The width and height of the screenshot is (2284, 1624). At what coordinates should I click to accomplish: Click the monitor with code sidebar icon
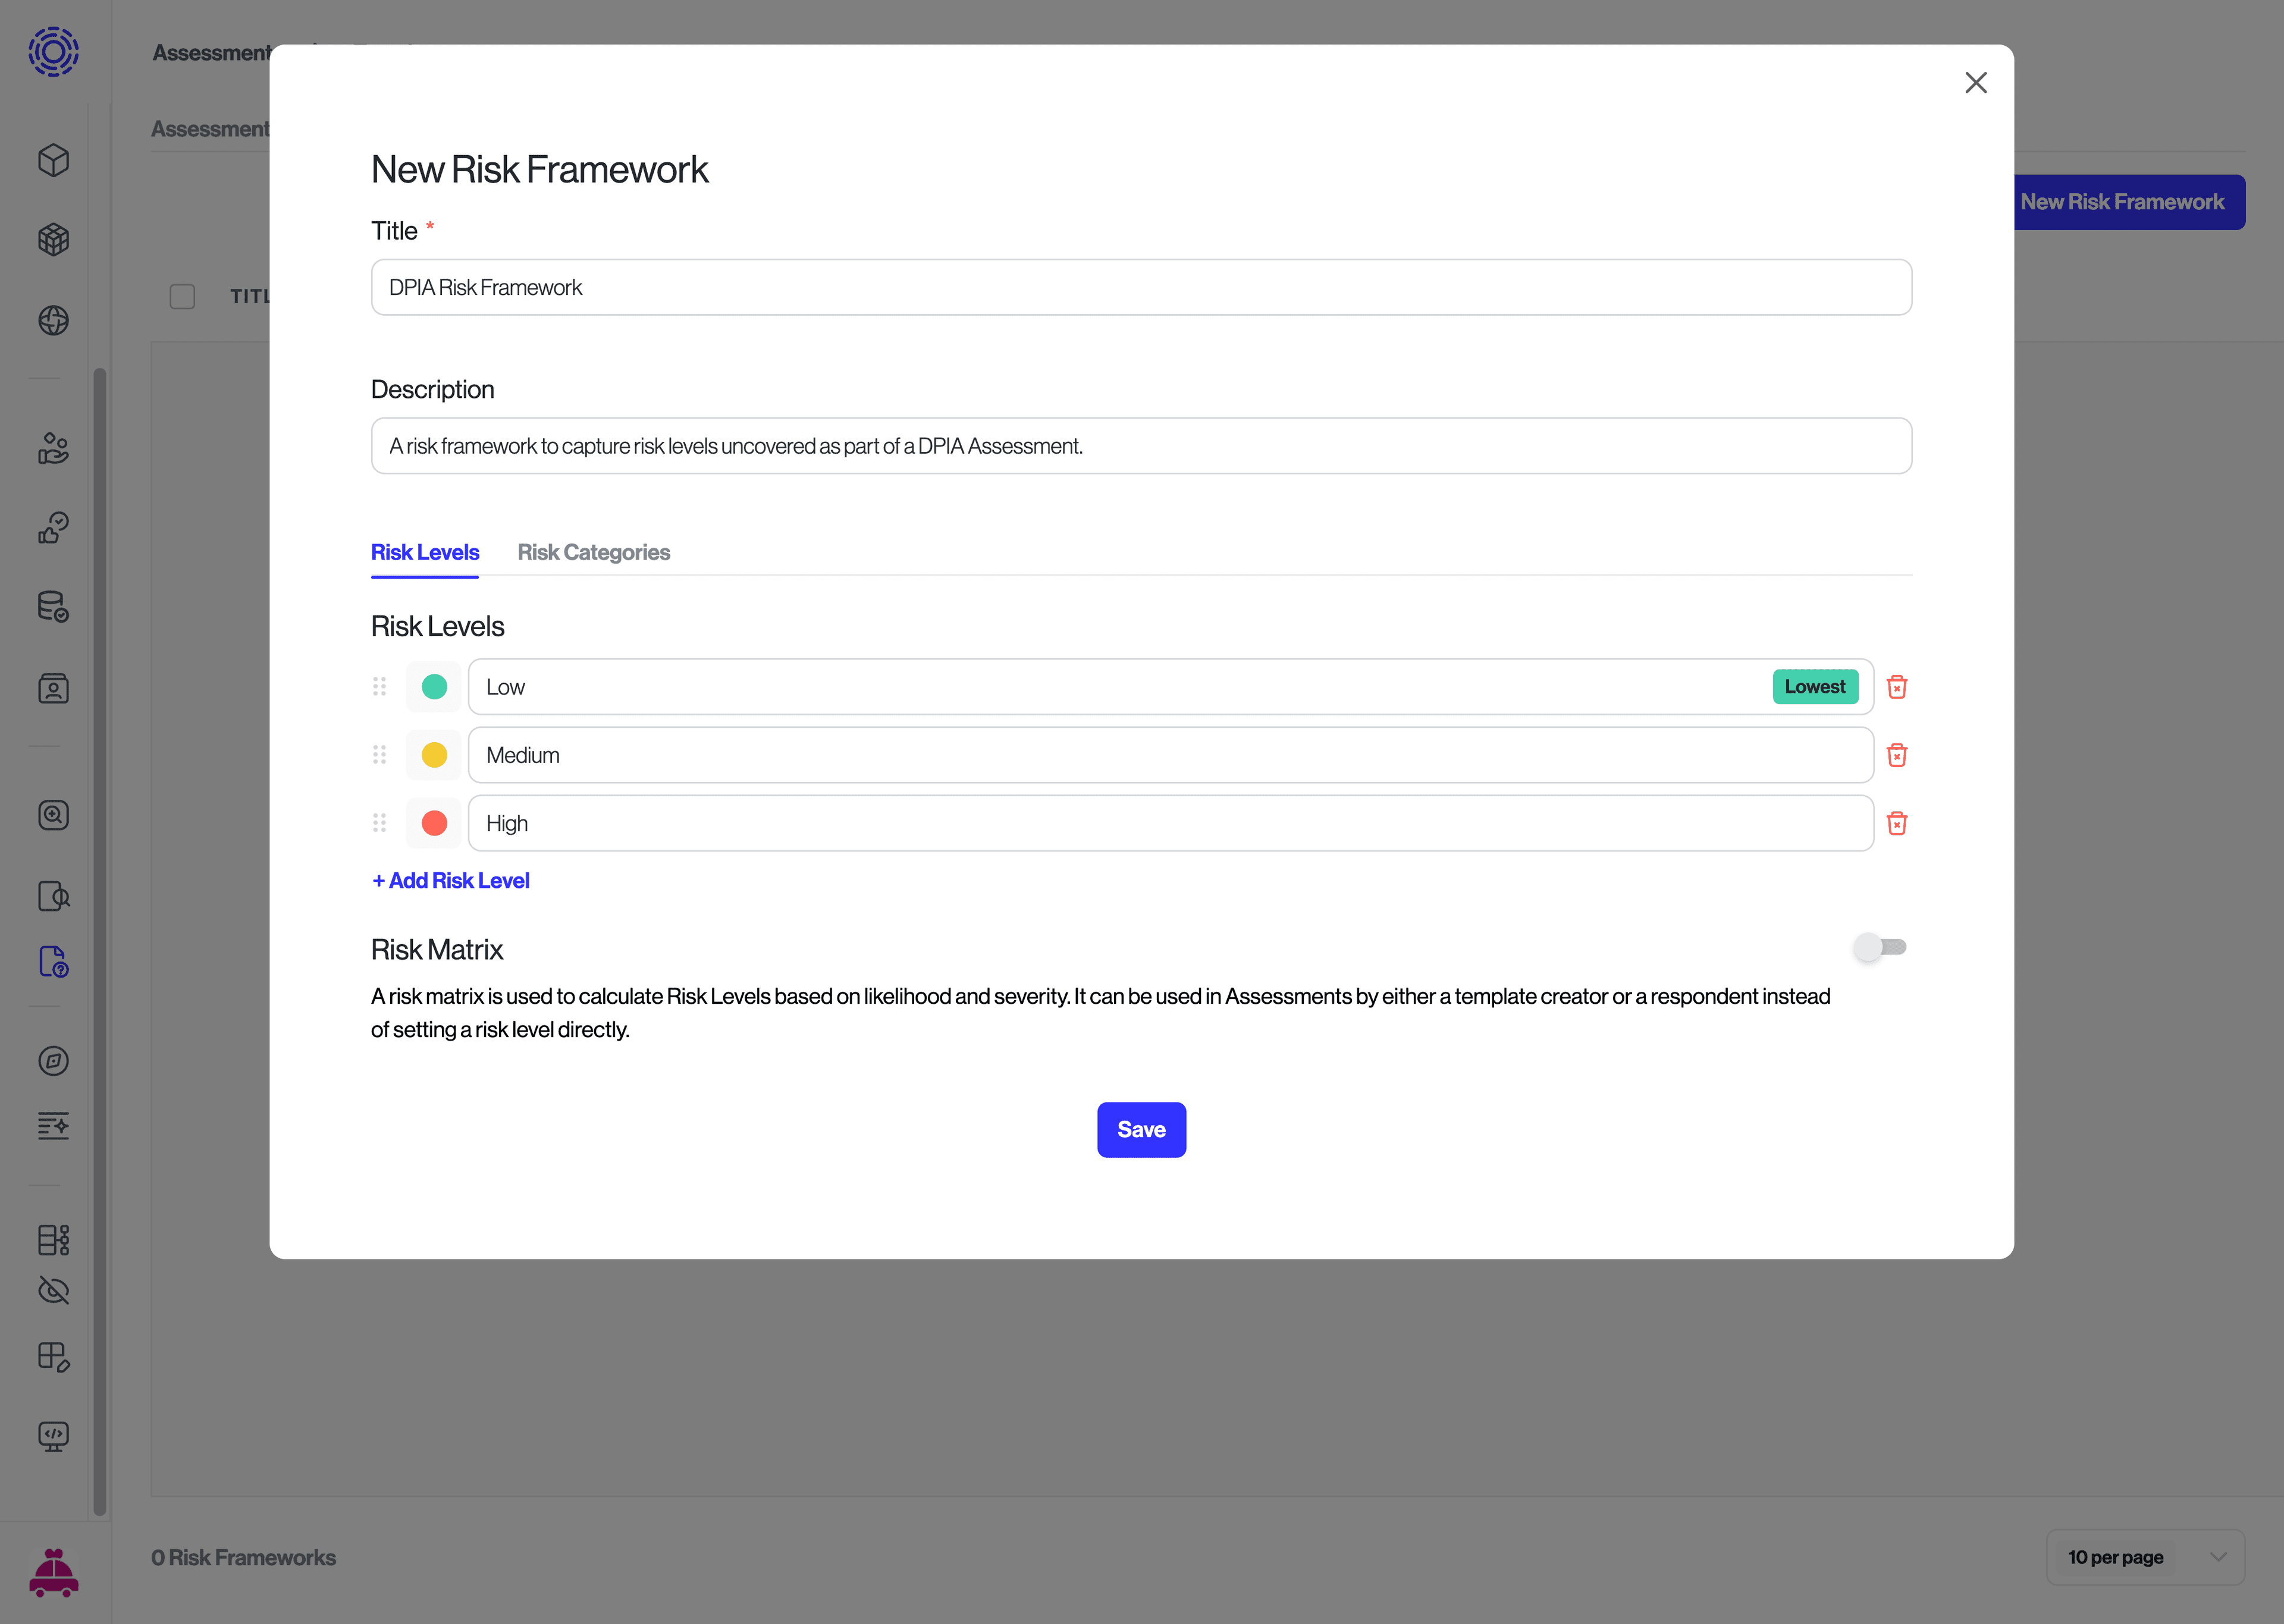point(53,1437)
